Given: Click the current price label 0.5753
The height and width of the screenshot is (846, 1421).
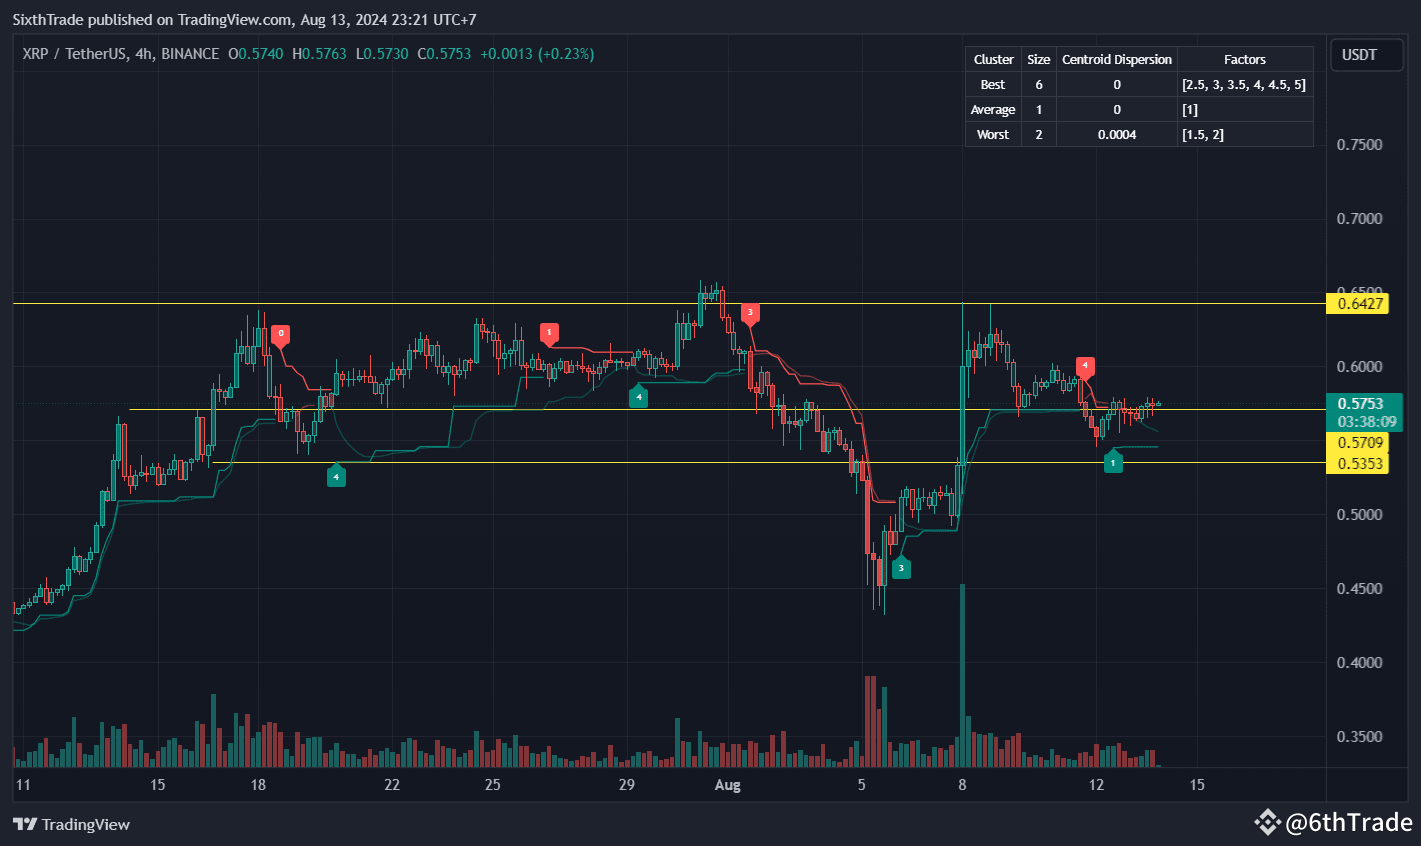Looking at the screenshot, I should pos(1360,404).
